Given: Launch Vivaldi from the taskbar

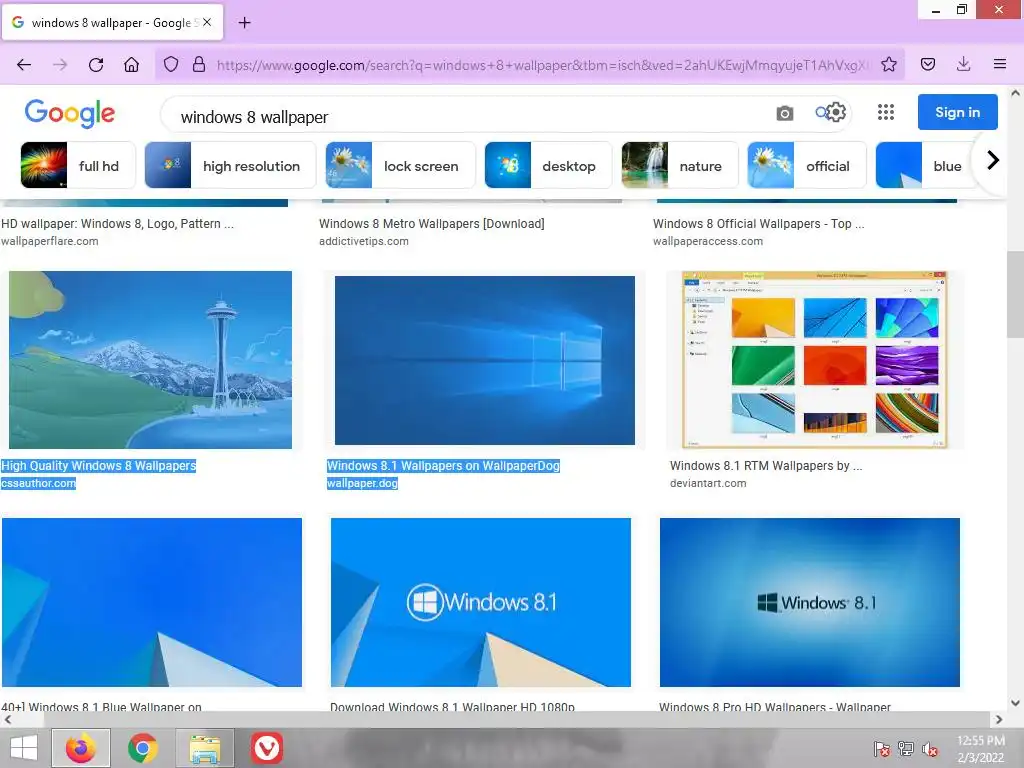Looking at the screenshot, I should (x=266, y=748).
